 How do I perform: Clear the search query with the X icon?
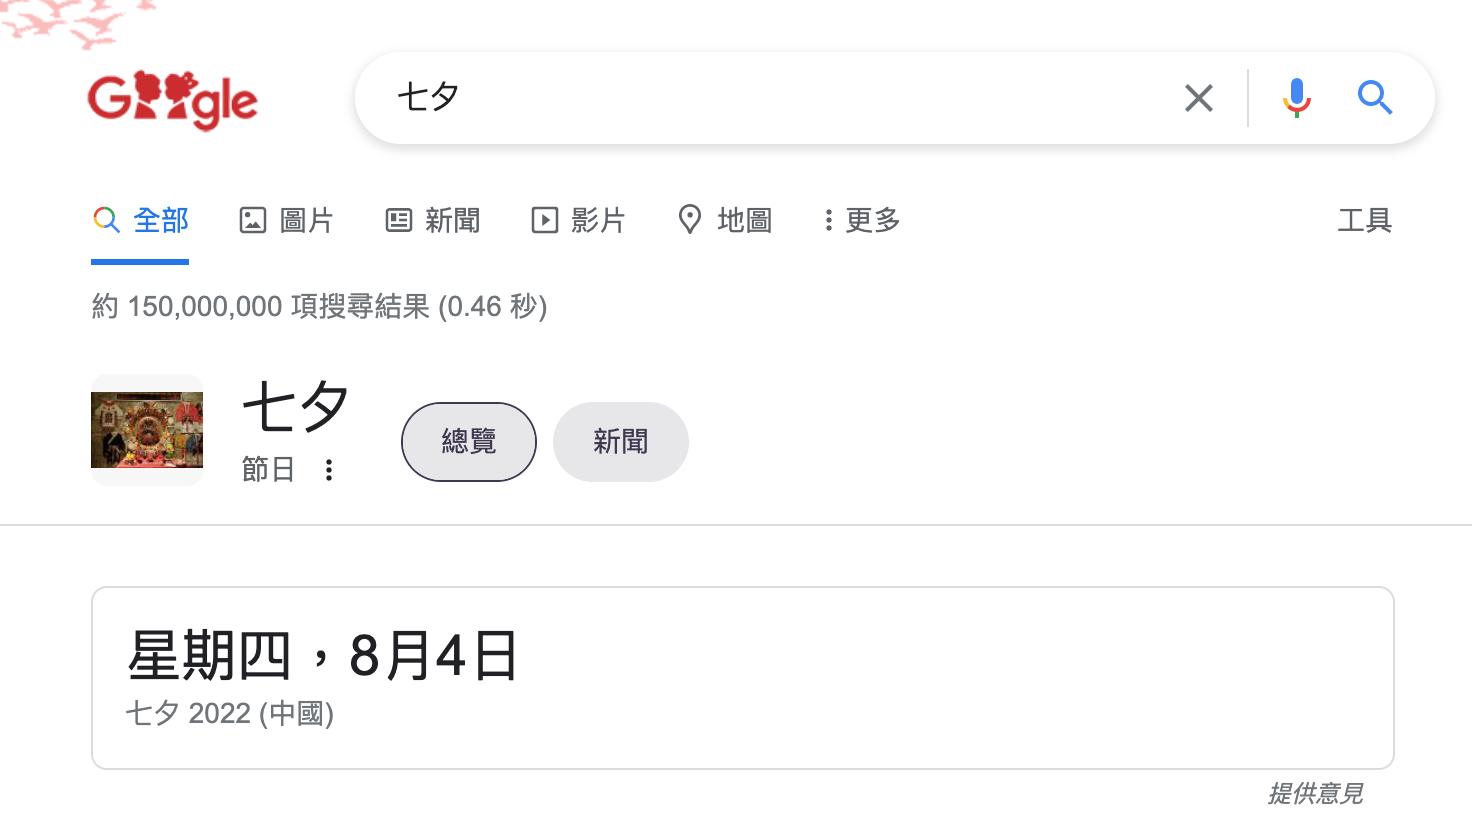point(1198,98)
